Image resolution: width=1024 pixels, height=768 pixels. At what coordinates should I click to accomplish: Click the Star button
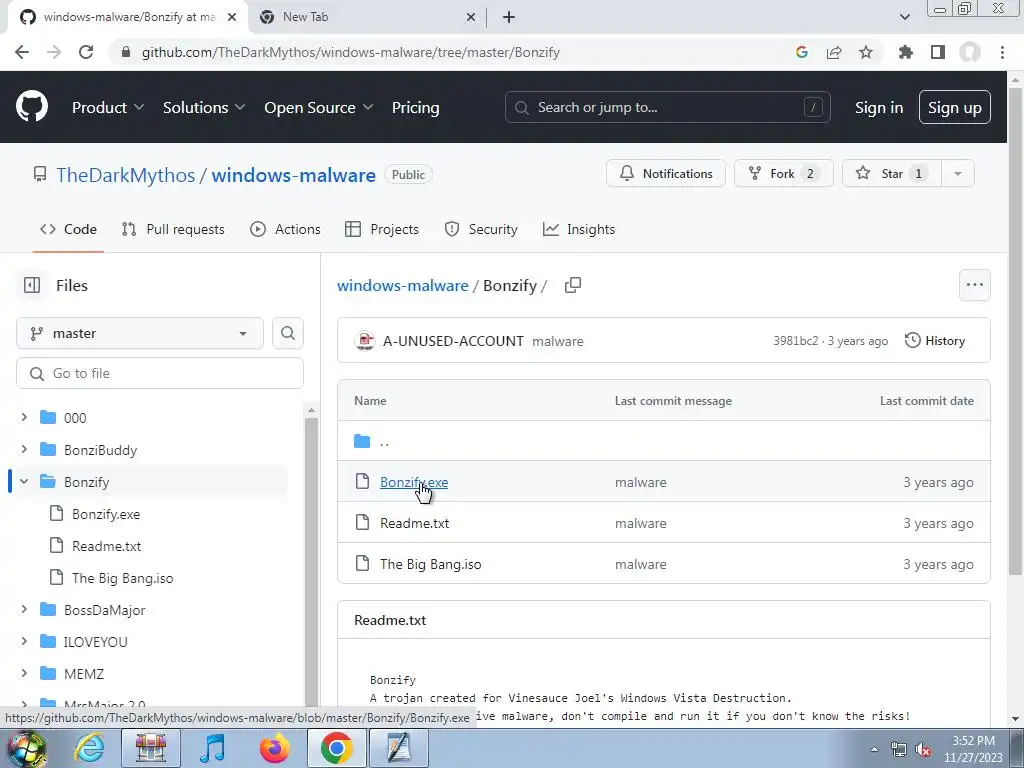tap(892, 174)
